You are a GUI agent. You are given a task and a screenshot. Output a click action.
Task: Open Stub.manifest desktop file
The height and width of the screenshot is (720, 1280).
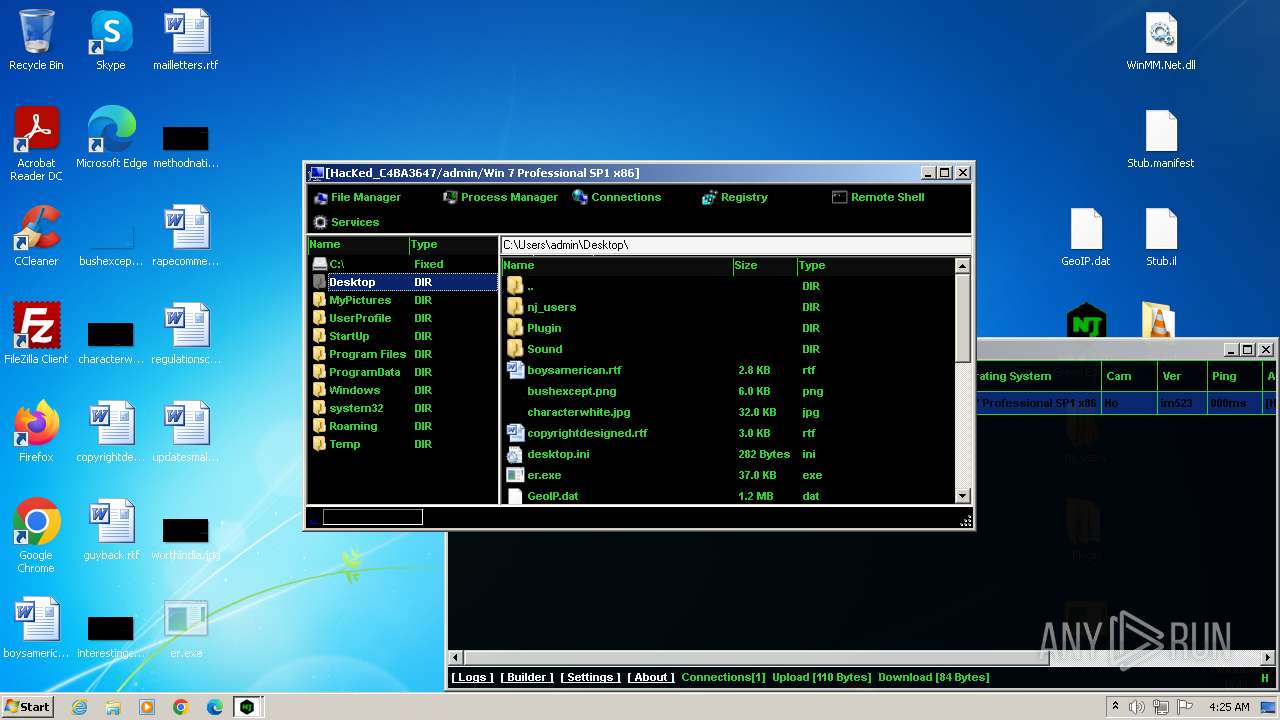click(1161, 138)
